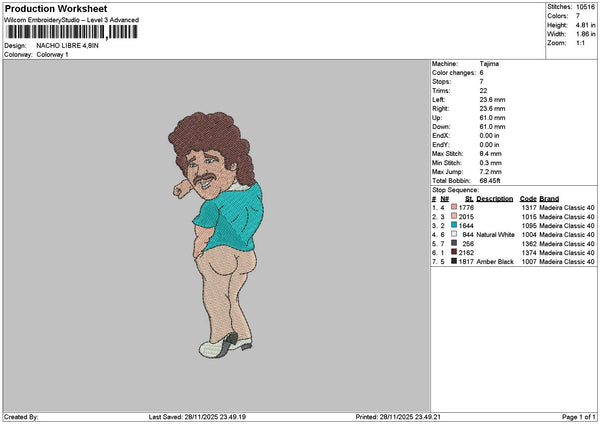The width and height of the screenshot is (600, 424).
Task: Click the 'Page 1 of 1' indicator
Action: 579,417
